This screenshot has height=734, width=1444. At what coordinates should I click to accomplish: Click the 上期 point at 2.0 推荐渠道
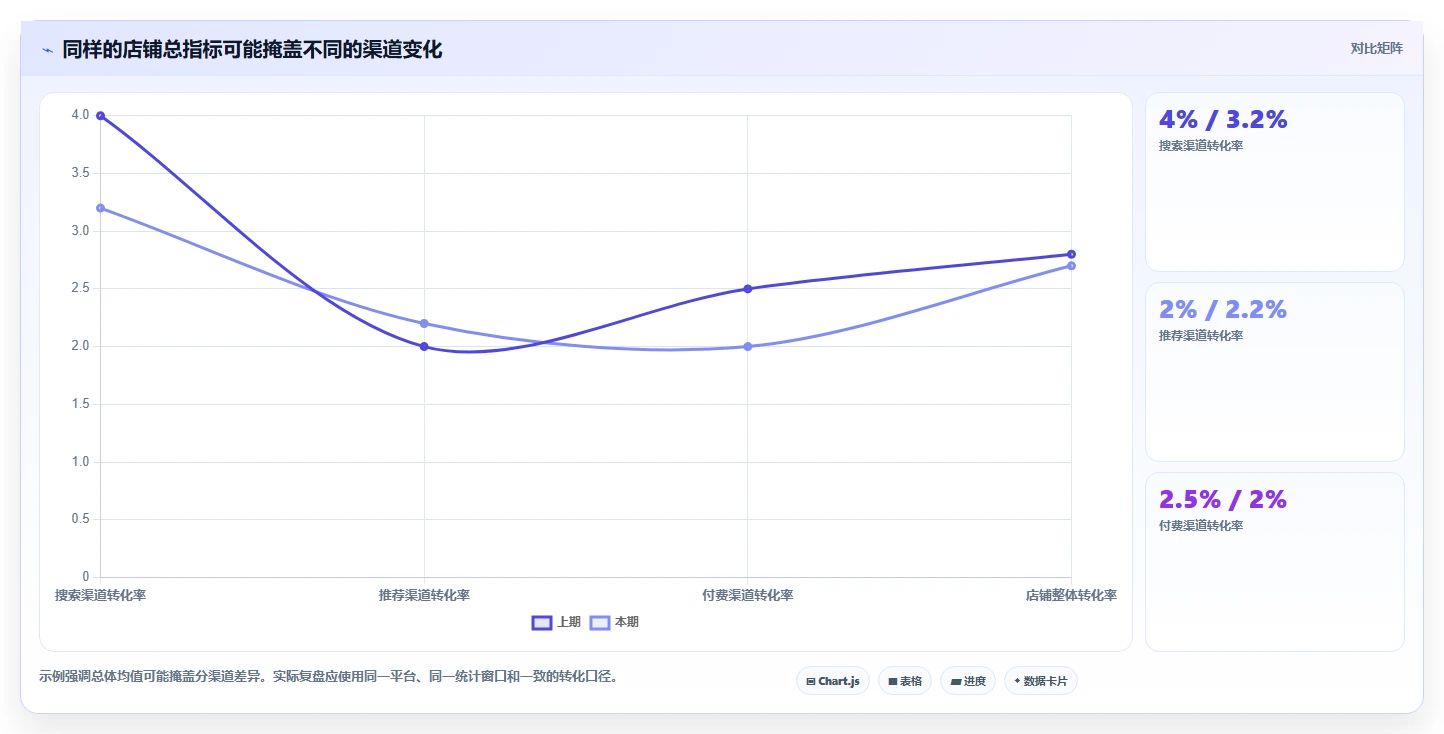point(424,347)
